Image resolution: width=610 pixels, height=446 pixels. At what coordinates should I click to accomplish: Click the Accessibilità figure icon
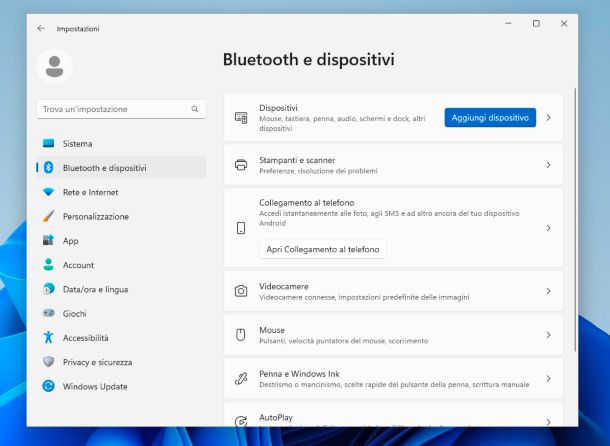[x=48, y=337]
